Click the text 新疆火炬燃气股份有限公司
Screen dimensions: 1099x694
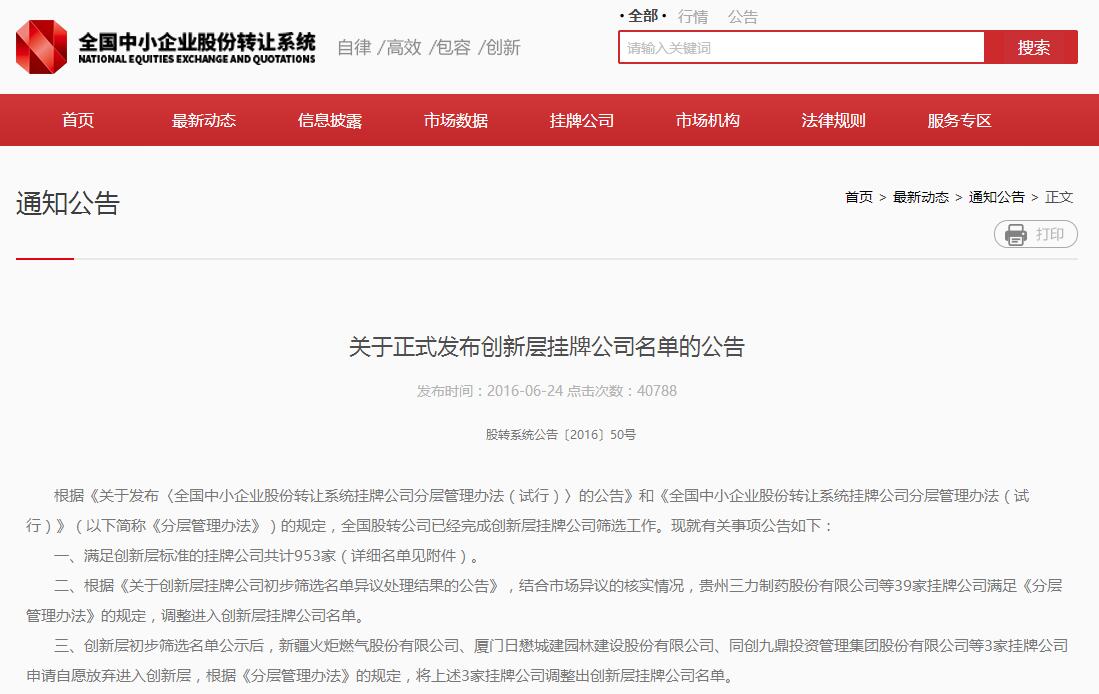point(369,646)
